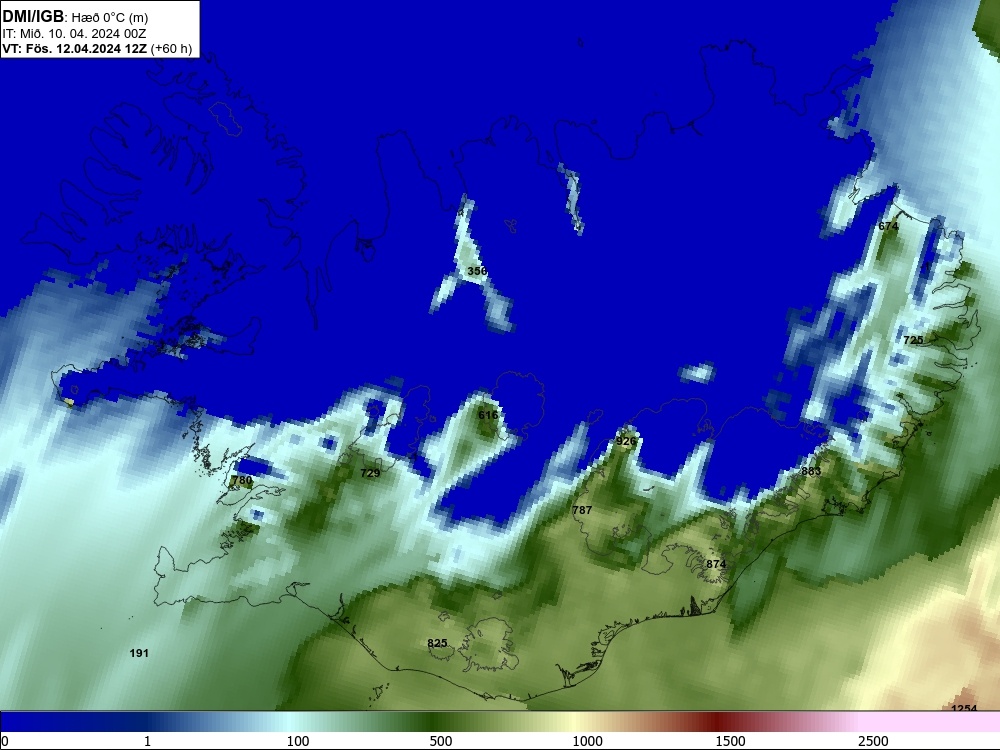Click the map value '674'

(888, 226)
